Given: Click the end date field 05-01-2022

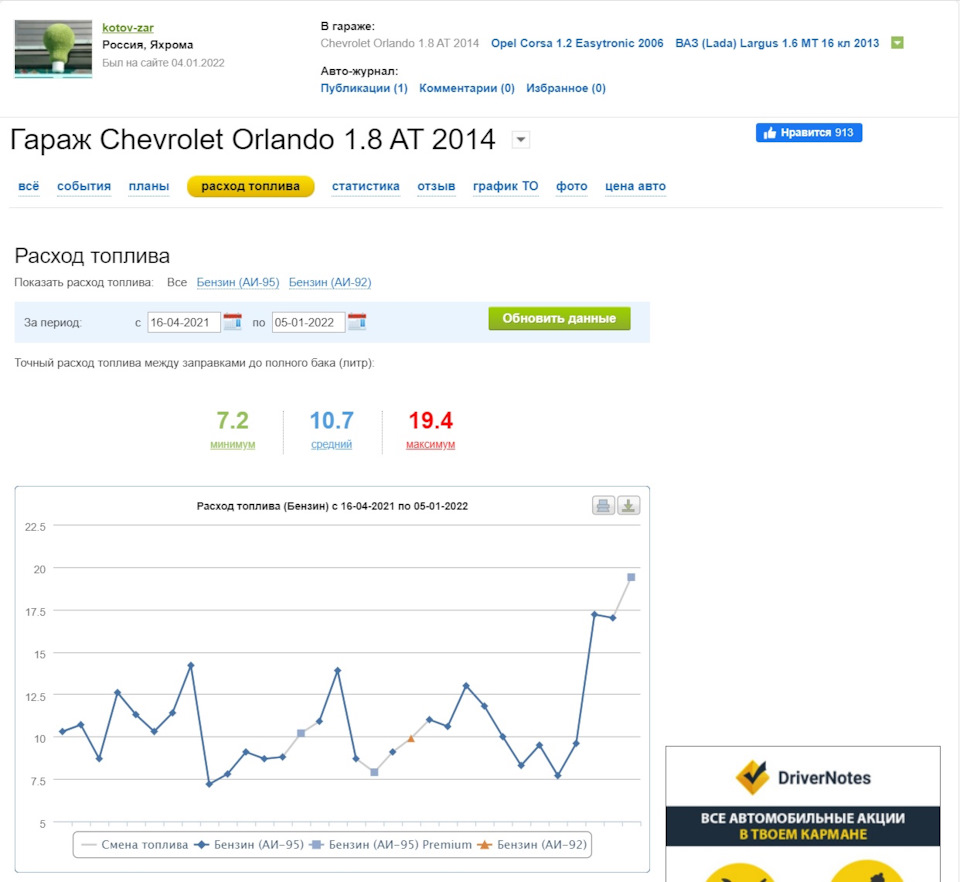Looking at the screenshot, I should [308, 323].
